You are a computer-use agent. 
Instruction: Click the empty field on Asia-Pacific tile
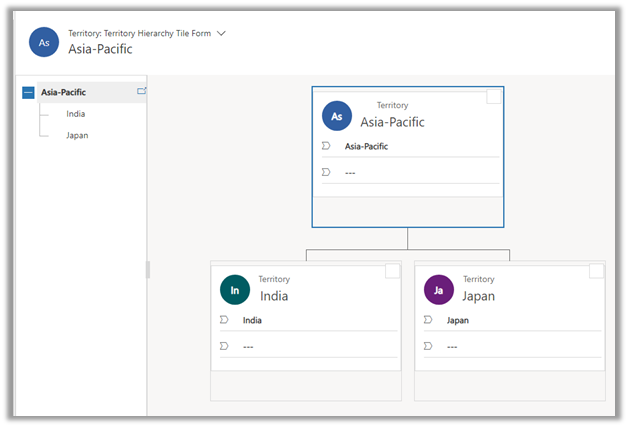350,172
